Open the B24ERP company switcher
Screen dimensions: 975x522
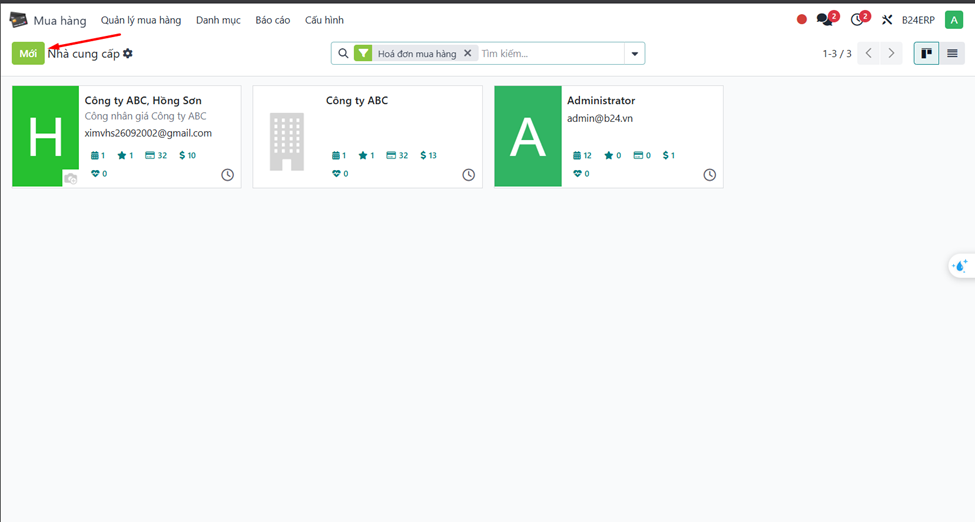click(918, 20)
